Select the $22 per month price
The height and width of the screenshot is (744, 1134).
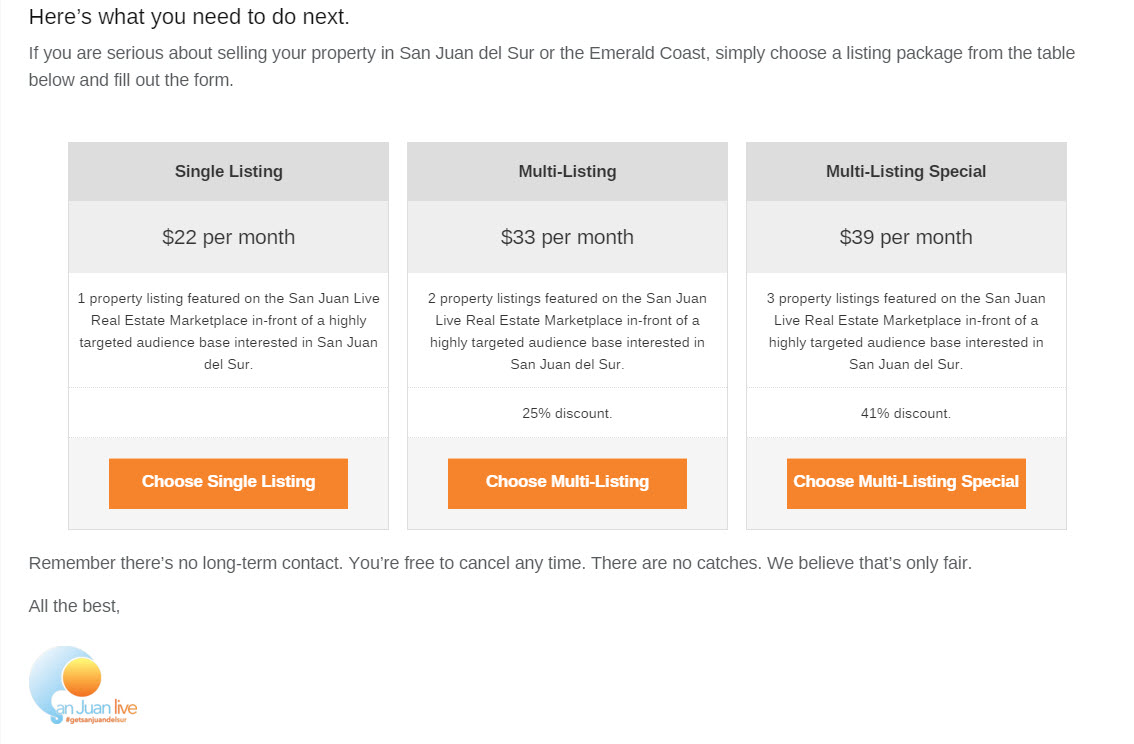pyautogui.click(x=229, y=237)
